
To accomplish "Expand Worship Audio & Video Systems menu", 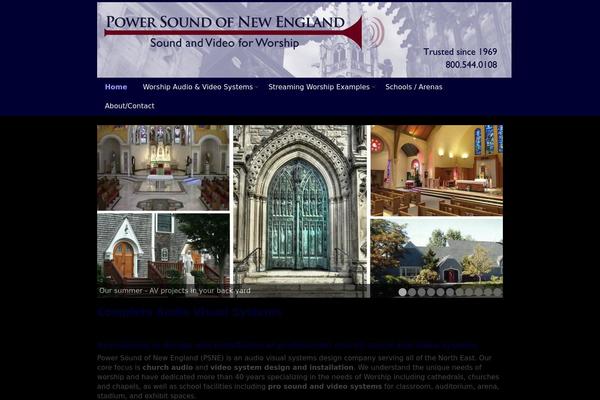I will point(200,87).
